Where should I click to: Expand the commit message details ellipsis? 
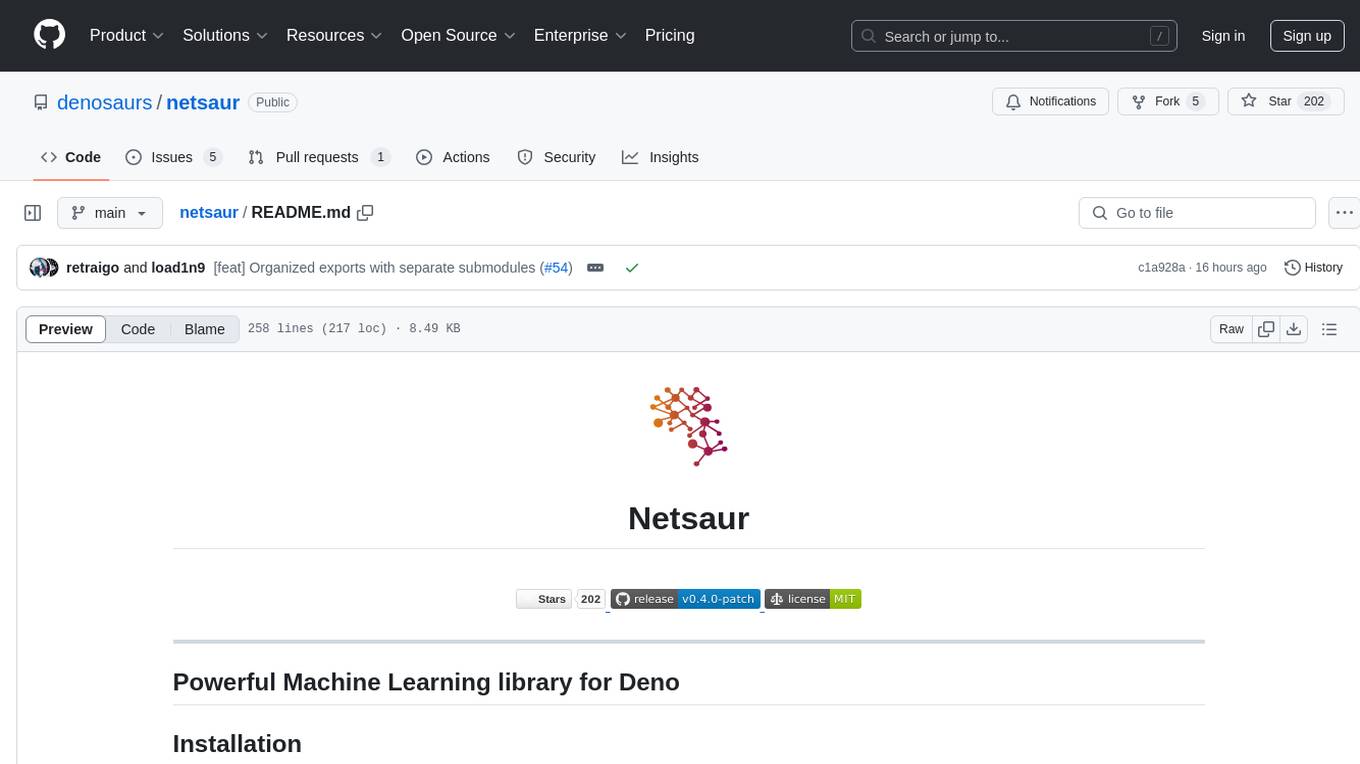point(595,268)
